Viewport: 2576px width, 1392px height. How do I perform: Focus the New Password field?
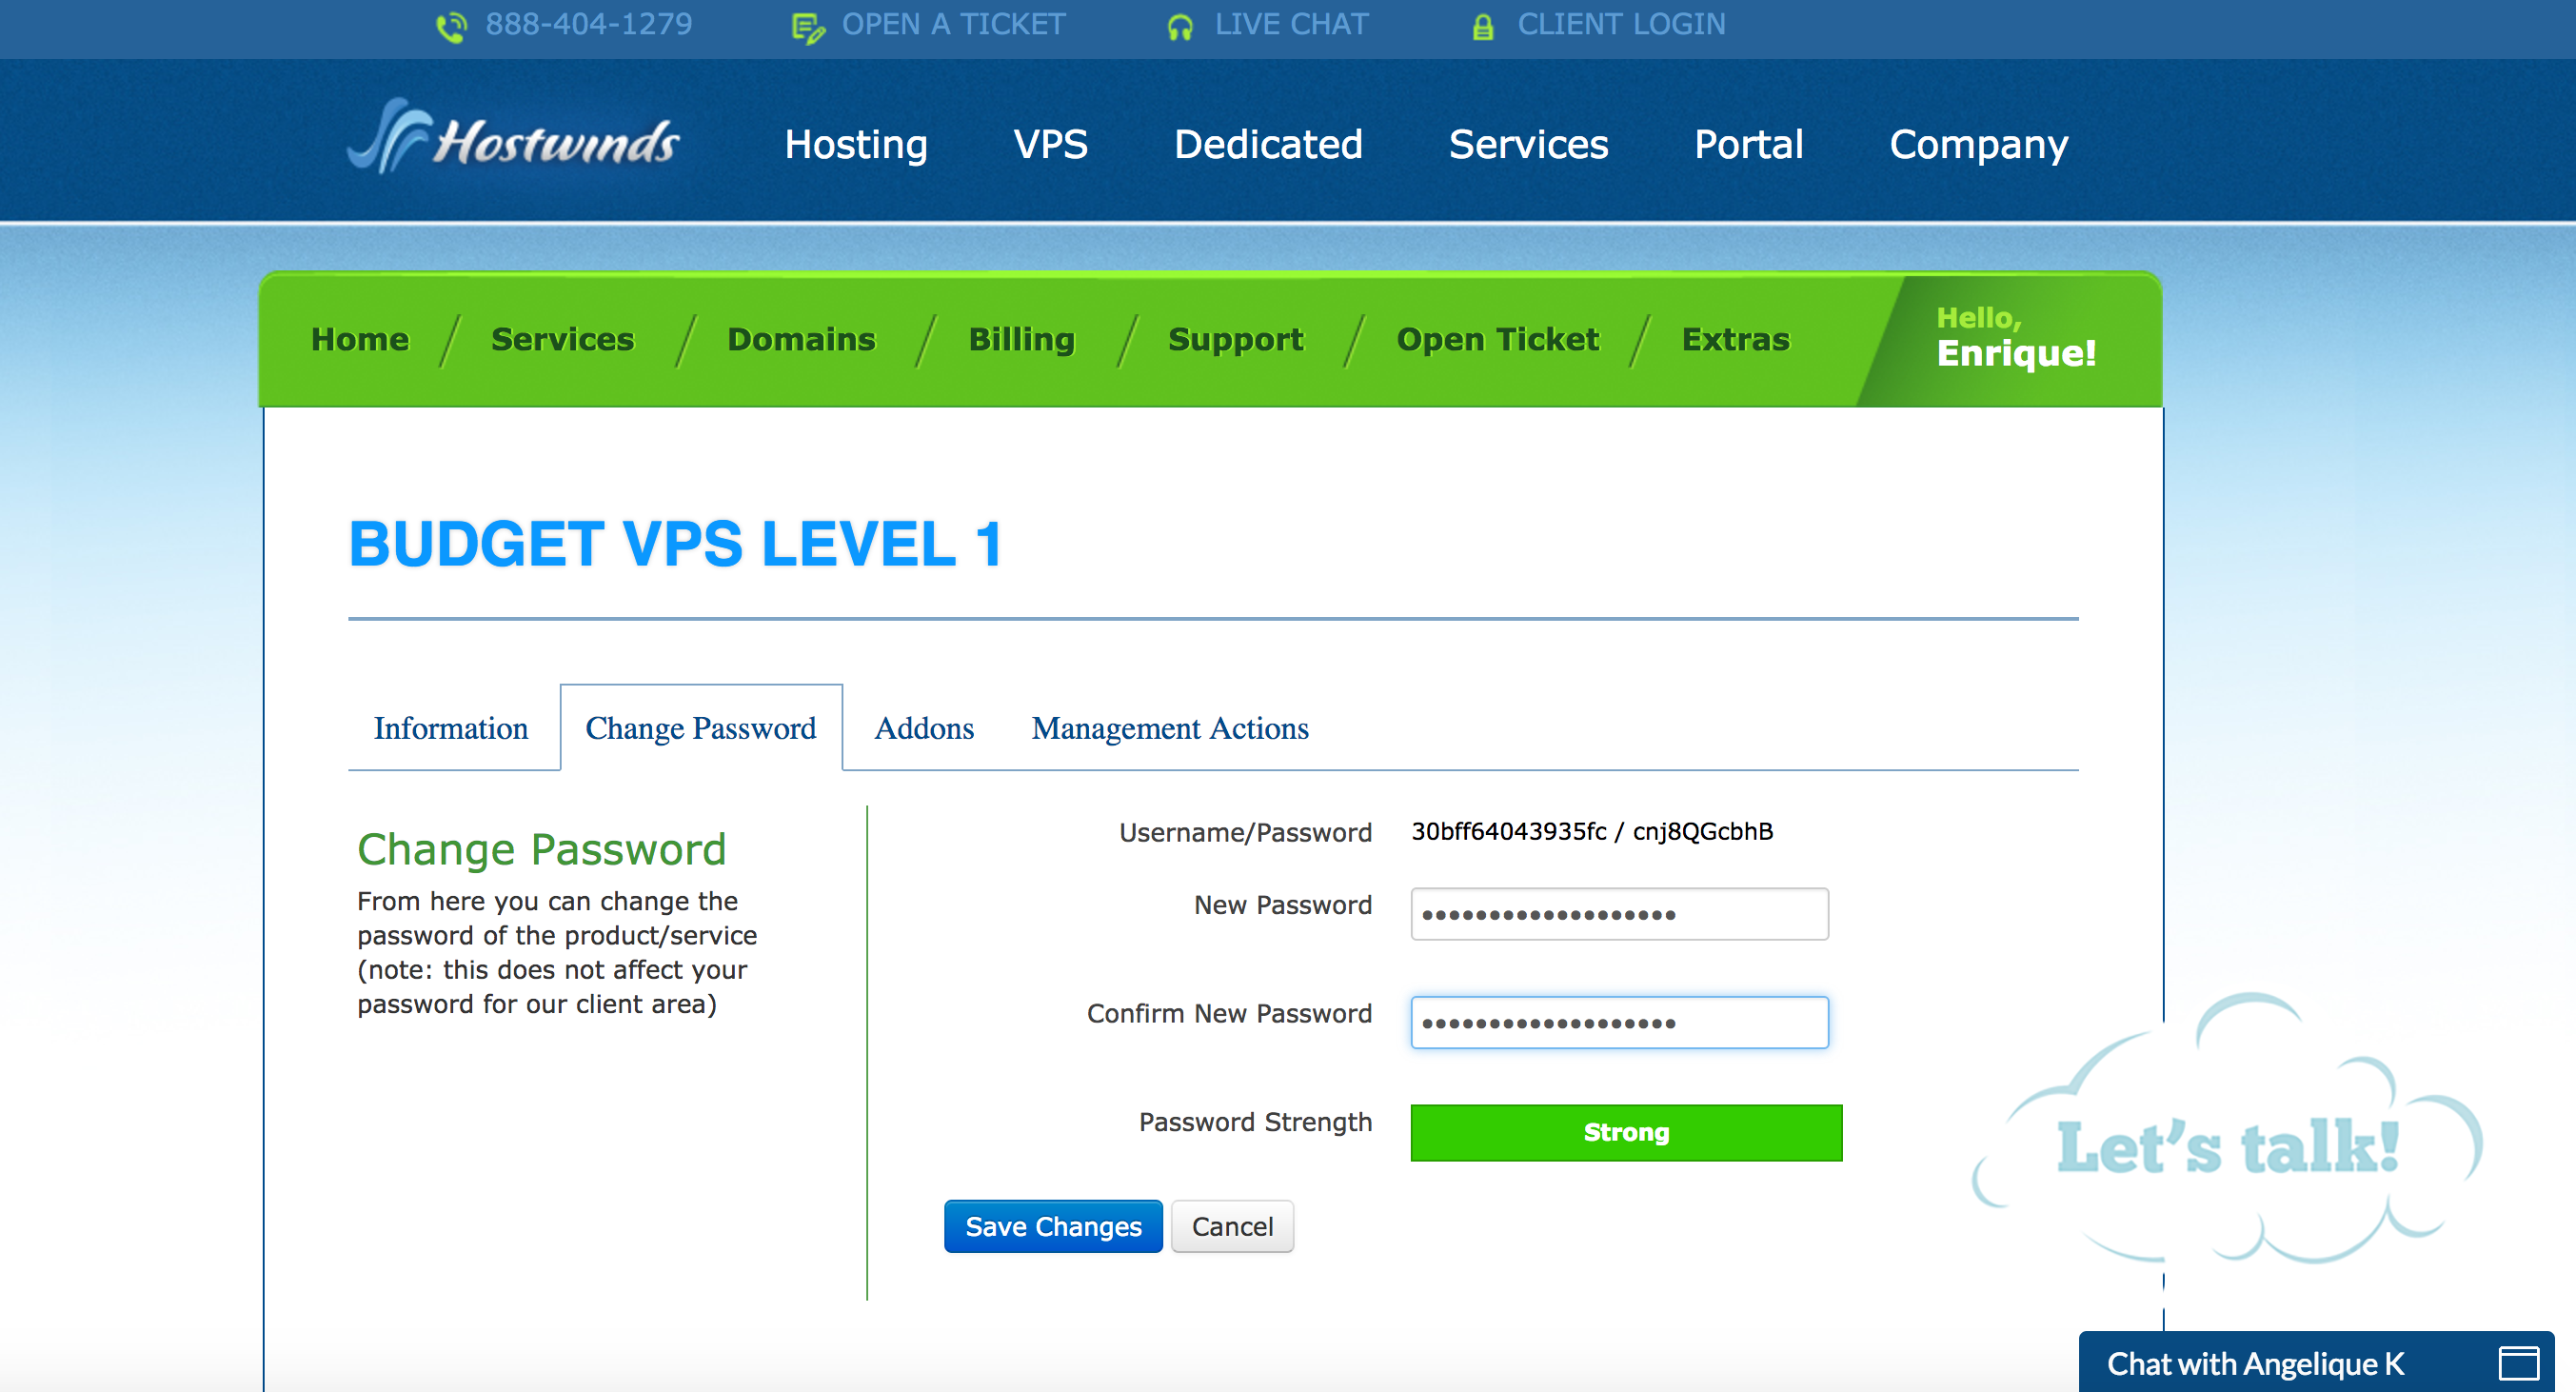click(1620, 914)
